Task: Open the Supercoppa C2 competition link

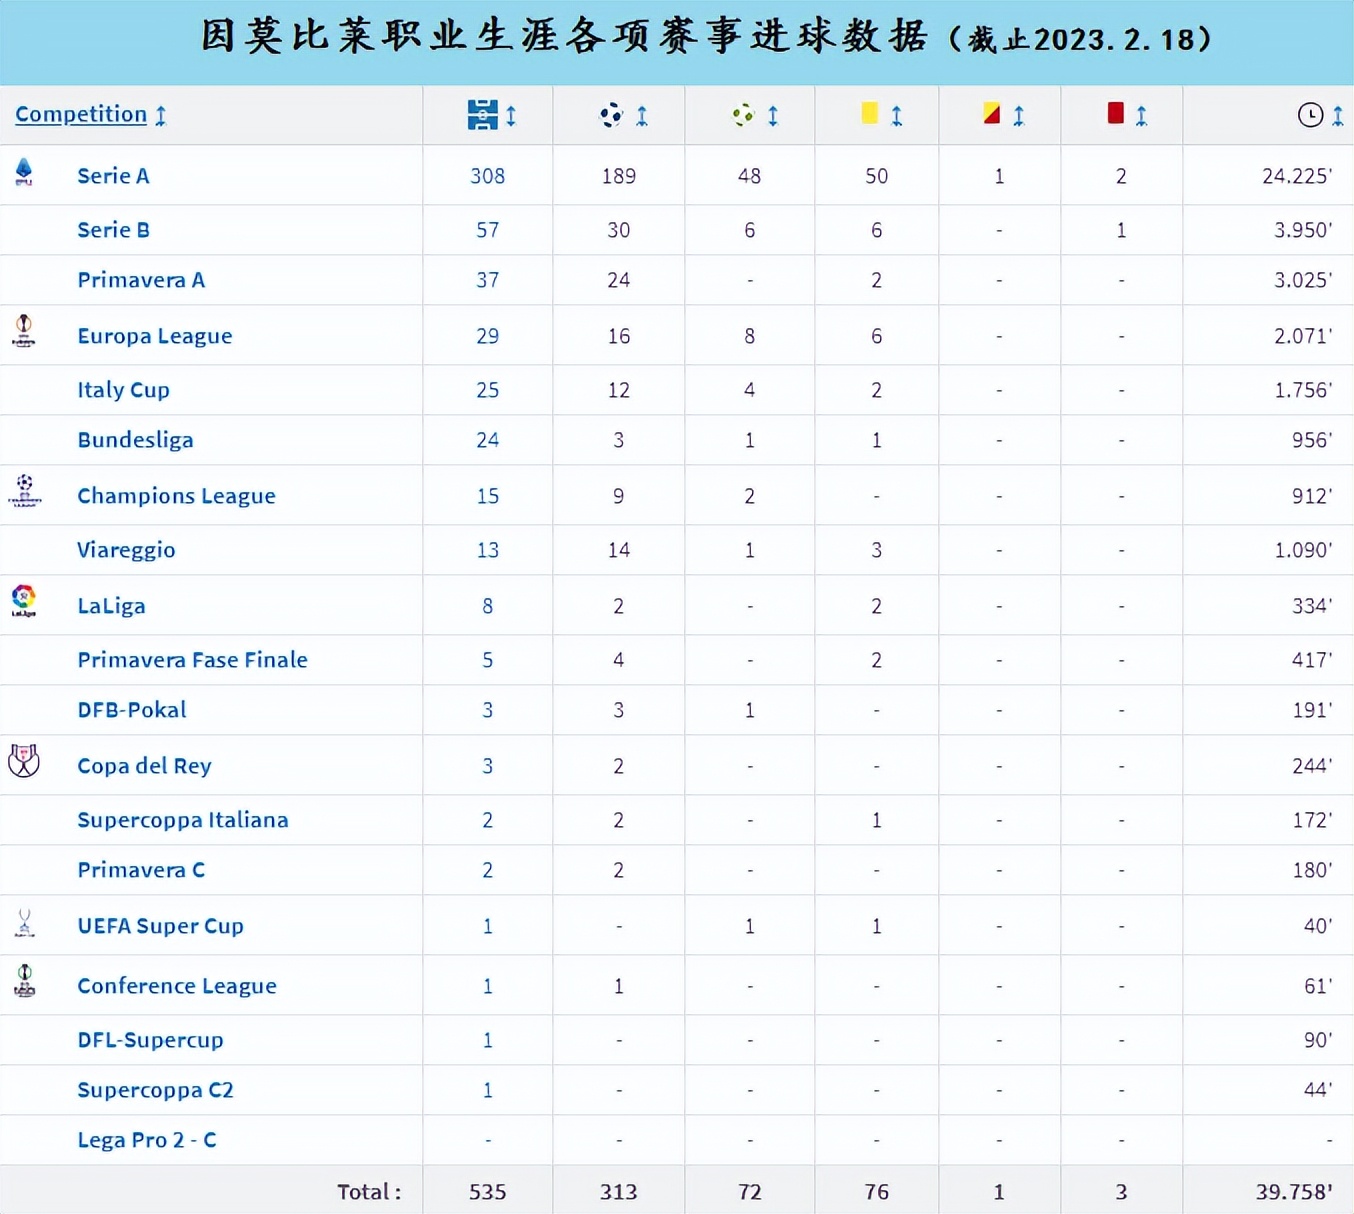Action: [x=155, y=1090]
